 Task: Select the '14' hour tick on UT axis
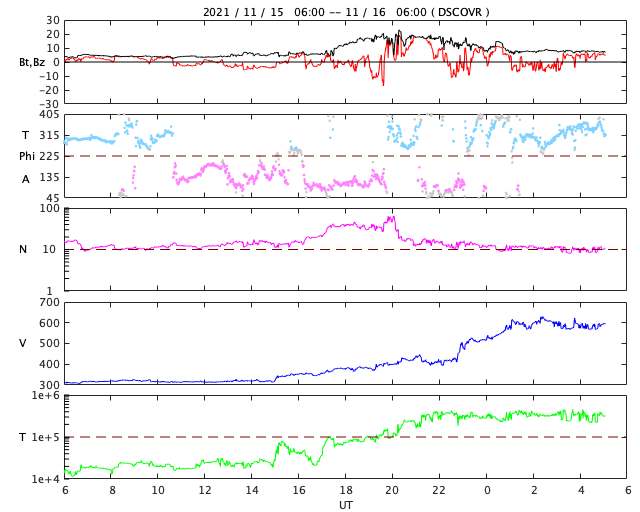[252, 490]
